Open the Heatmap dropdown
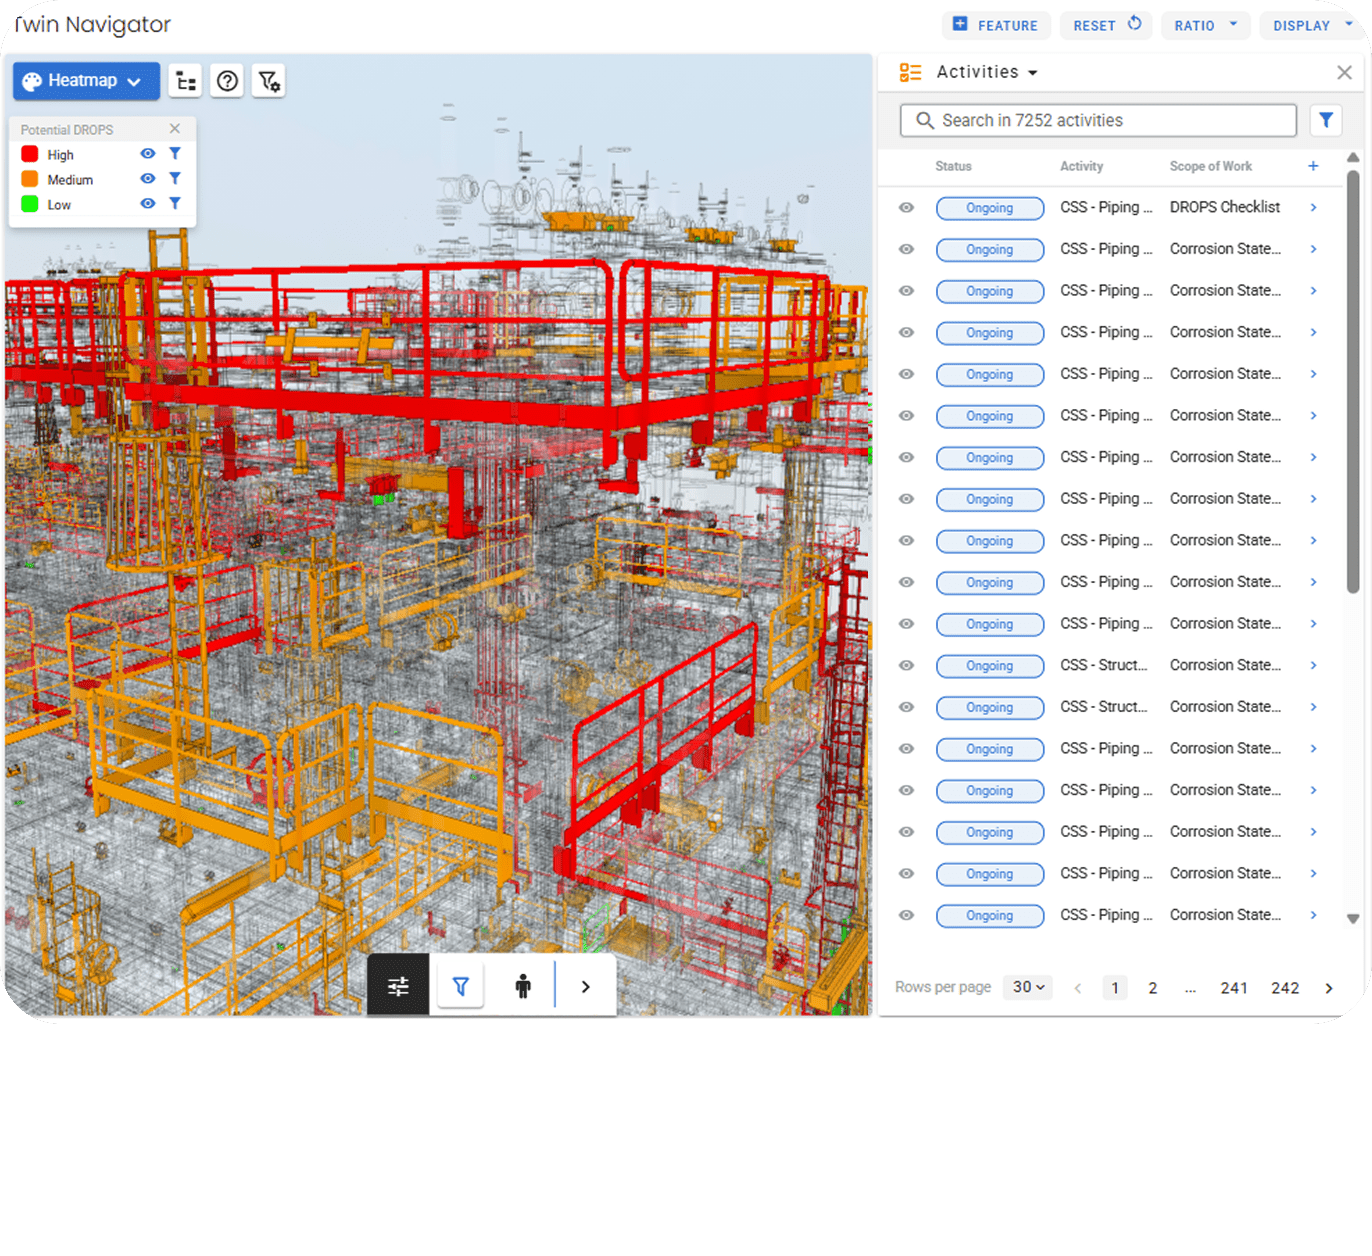 point(86,81)
